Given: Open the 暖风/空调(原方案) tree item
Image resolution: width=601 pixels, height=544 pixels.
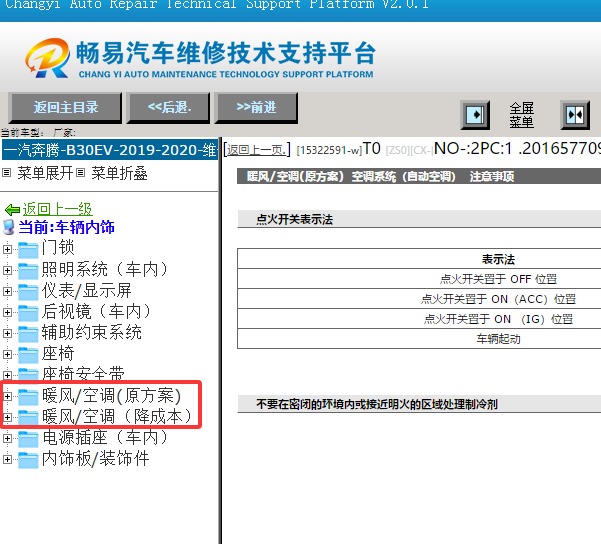Looking at the screenshot, I should pos(111,395).
